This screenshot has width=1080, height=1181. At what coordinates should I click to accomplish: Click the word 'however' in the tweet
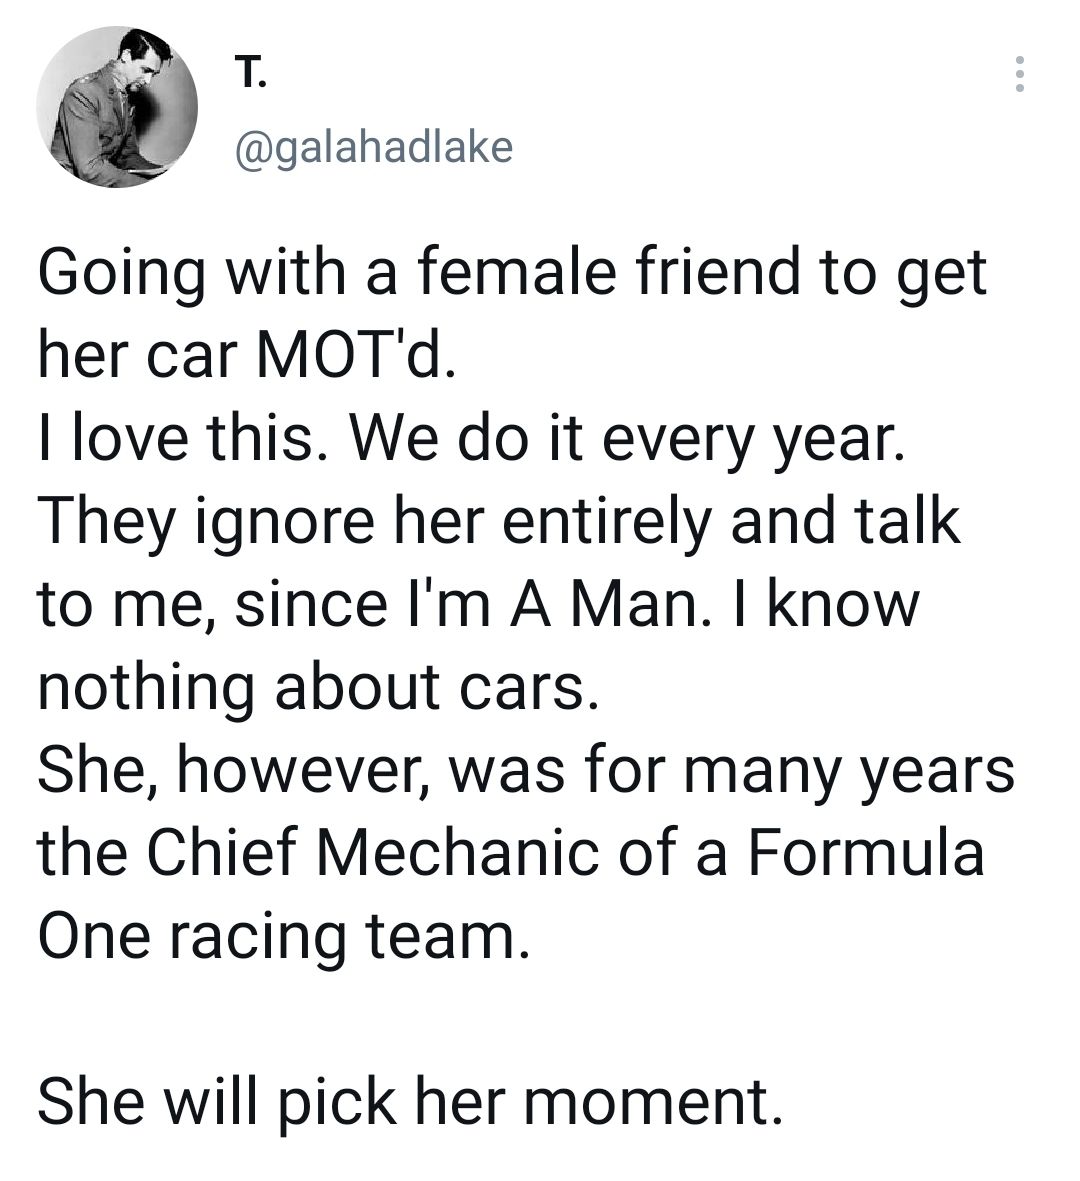(x=305, y=772)
